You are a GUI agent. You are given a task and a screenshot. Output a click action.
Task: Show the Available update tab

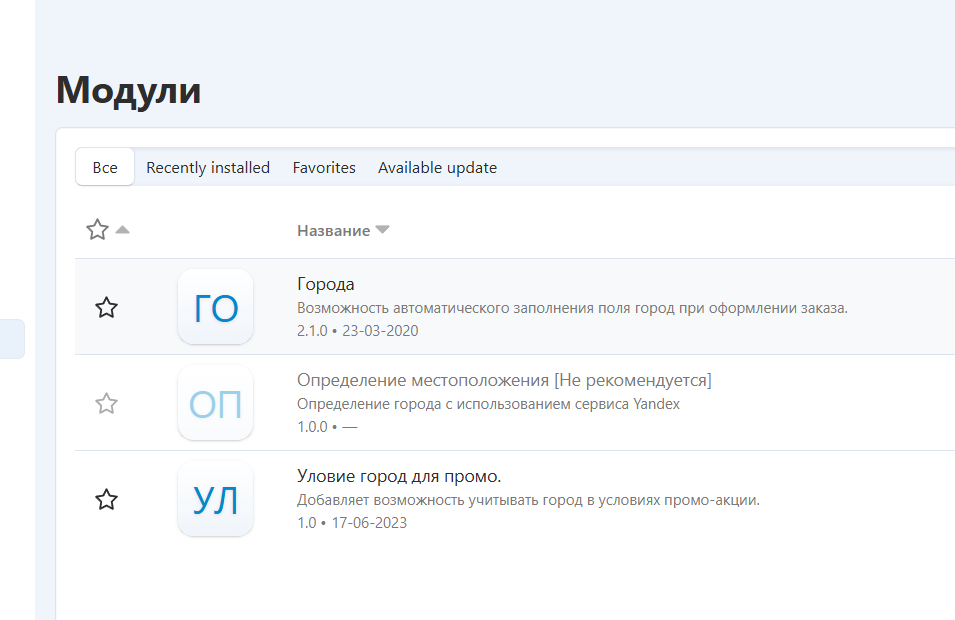437,168
